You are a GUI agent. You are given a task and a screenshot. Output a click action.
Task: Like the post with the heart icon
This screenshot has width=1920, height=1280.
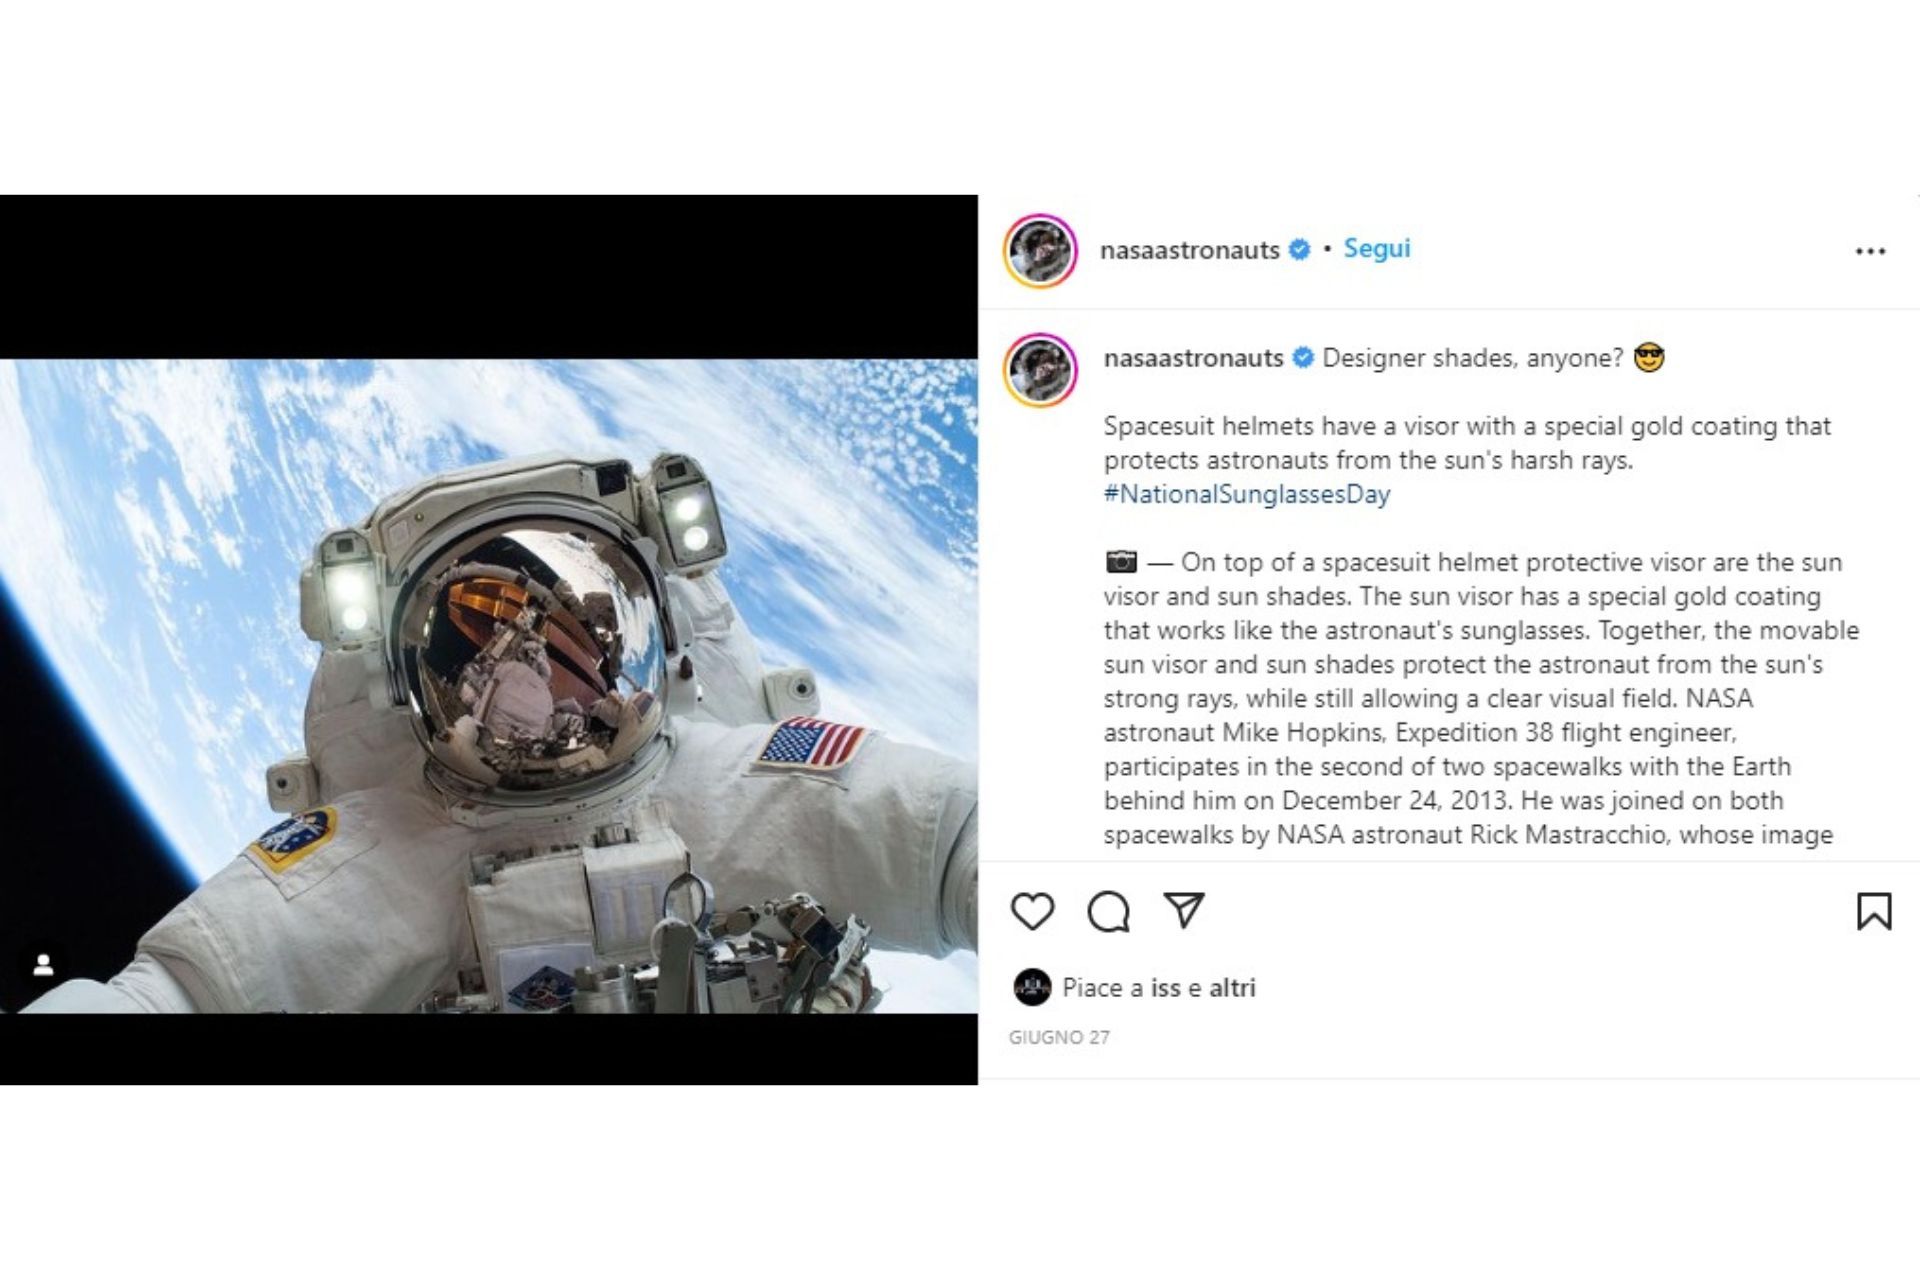tap(1032, 911)
